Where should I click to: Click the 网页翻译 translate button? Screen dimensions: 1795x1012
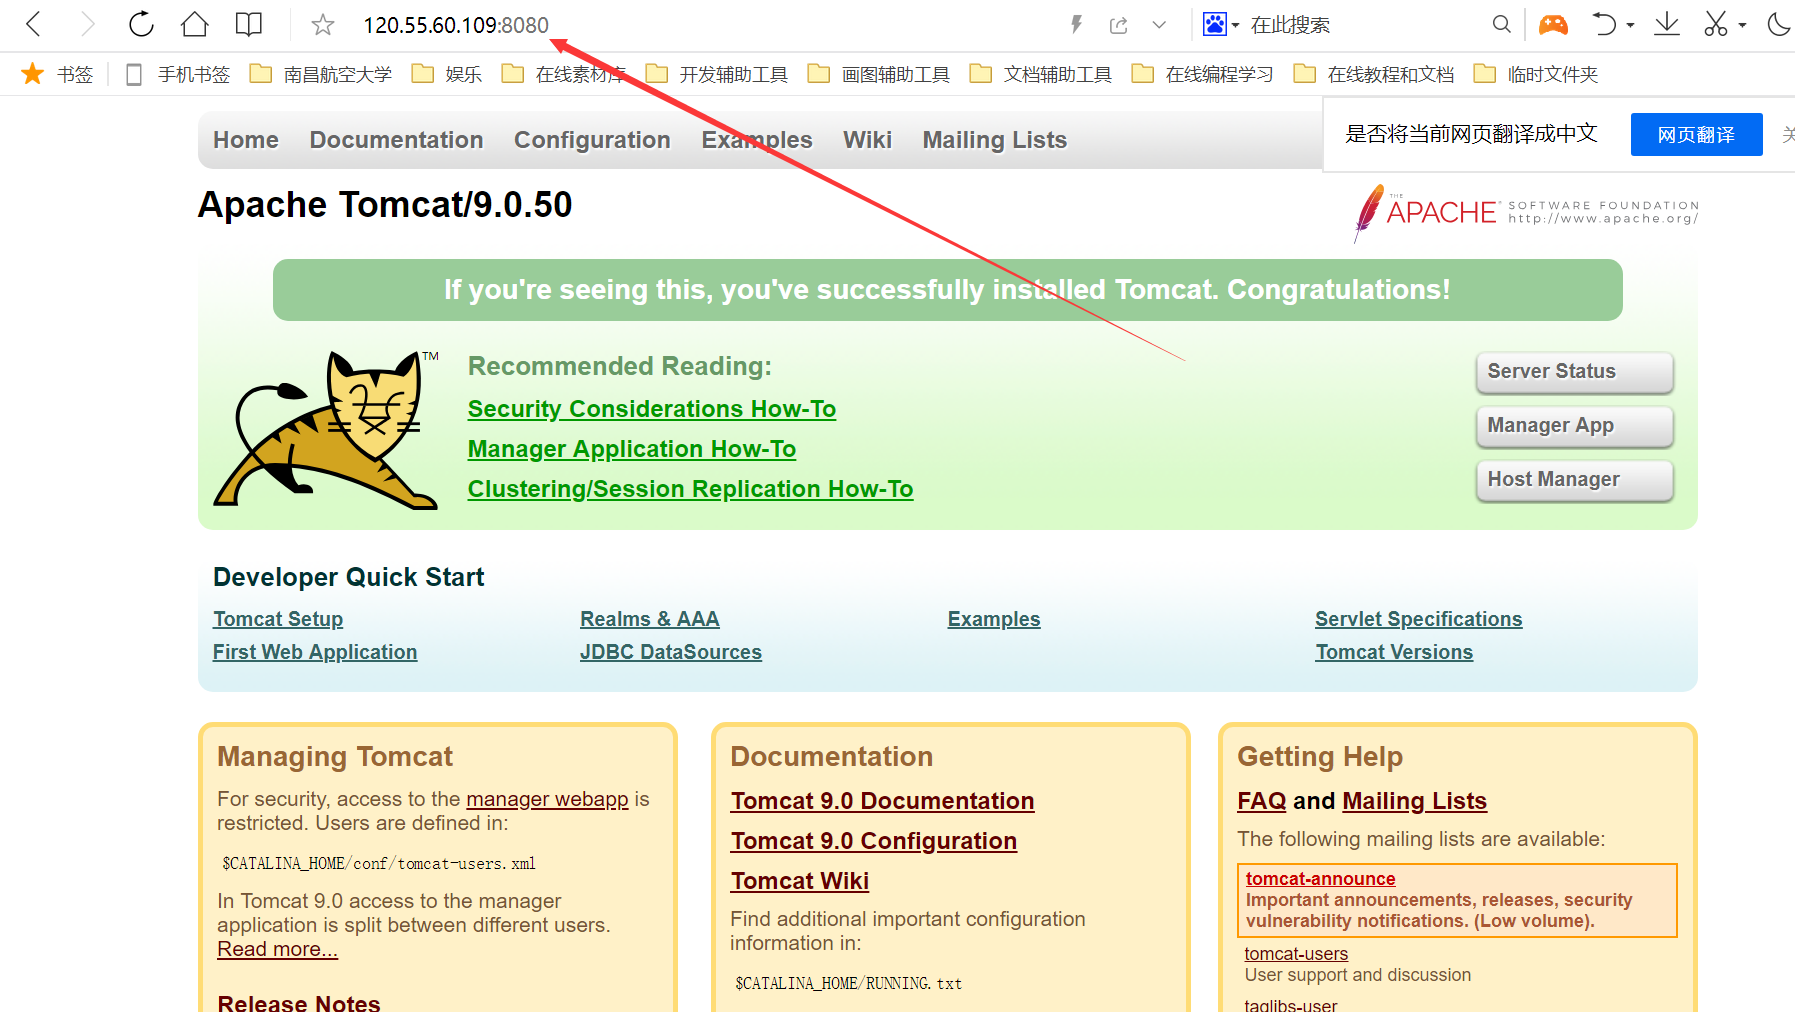[1696, 135]
